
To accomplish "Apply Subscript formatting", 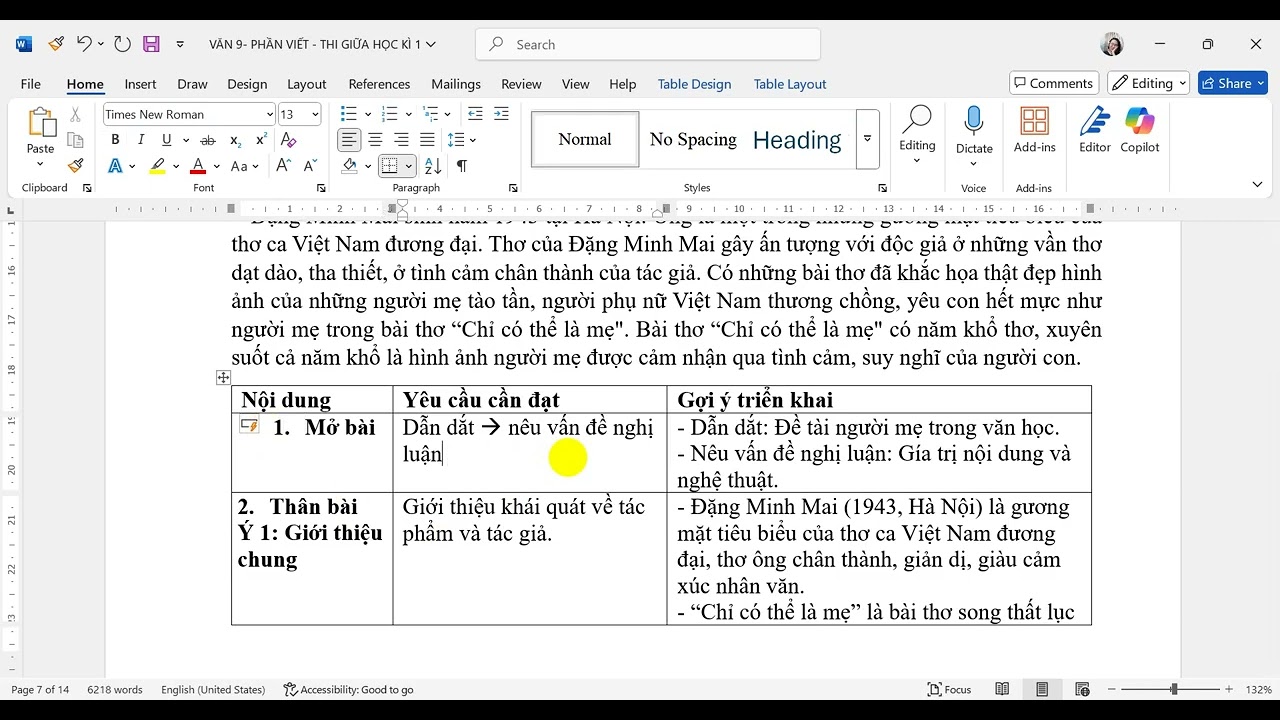I will (235, 140).
